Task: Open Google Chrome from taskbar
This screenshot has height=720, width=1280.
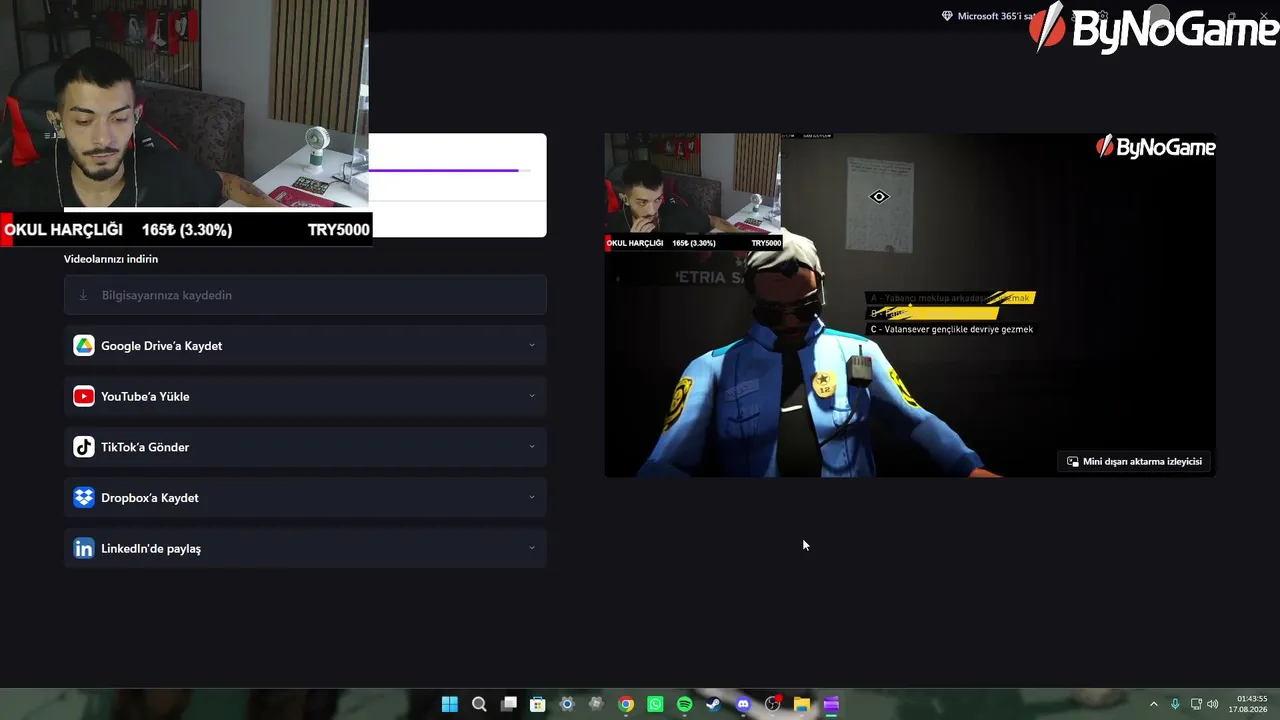Action: point(626,704)
